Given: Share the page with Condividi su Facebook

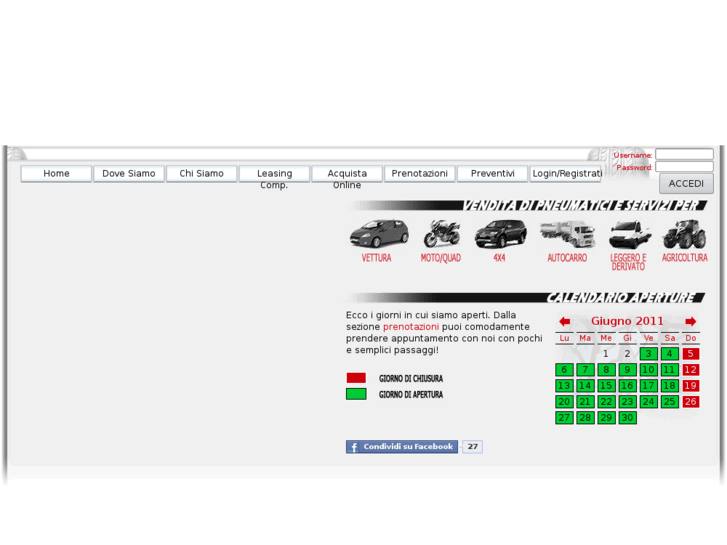Looking at the screenshot, I should click(402, 447).
